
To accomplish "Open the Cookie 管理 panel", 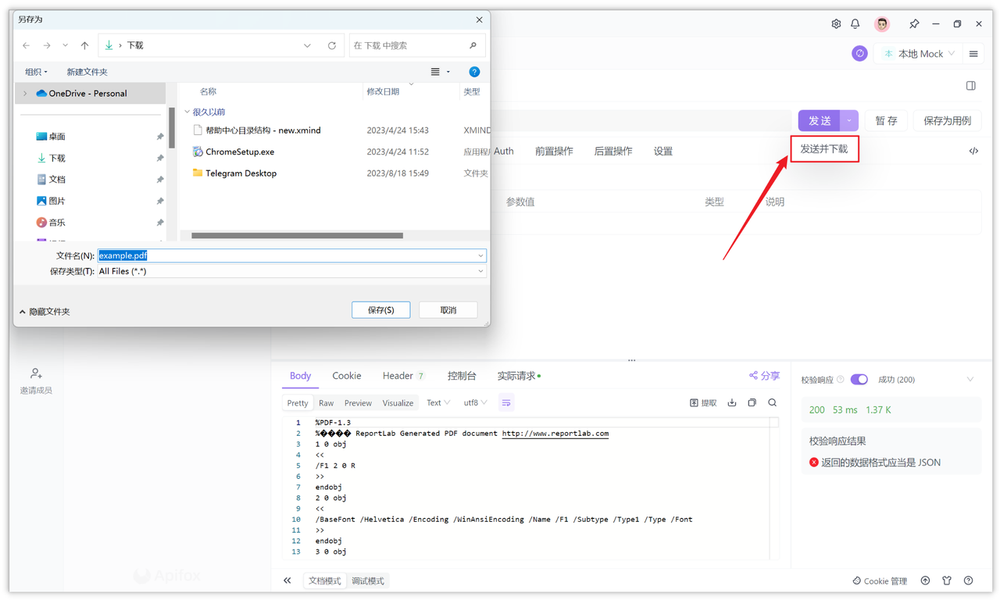I will [x=879, y=580].
